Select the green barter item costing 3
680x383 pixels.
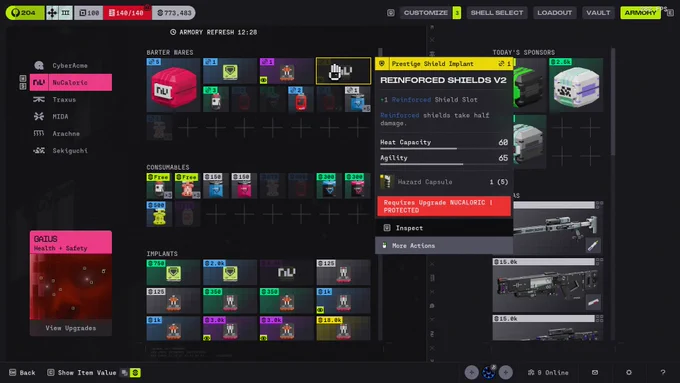coord(216,99)
